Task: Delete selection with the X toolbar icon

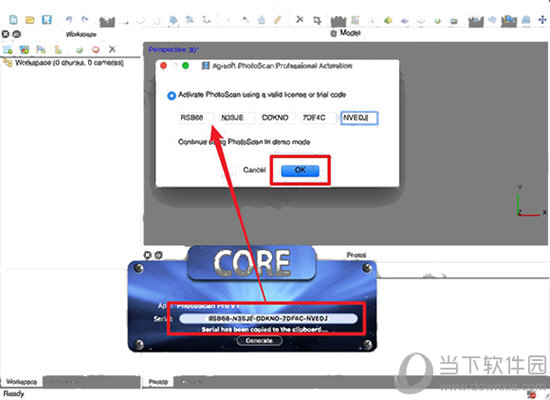Action: pyautogui.click(x=300, y=20)
